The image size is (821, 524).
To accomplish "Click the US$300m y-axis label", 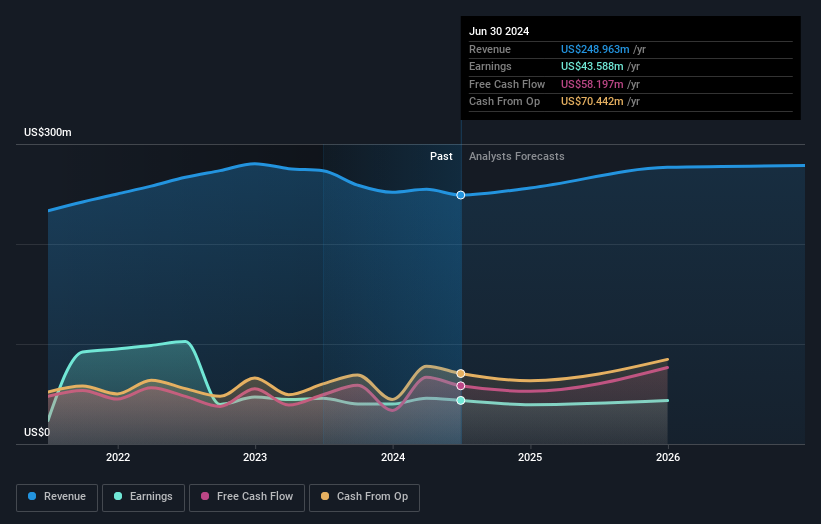I will pos(48,132).
